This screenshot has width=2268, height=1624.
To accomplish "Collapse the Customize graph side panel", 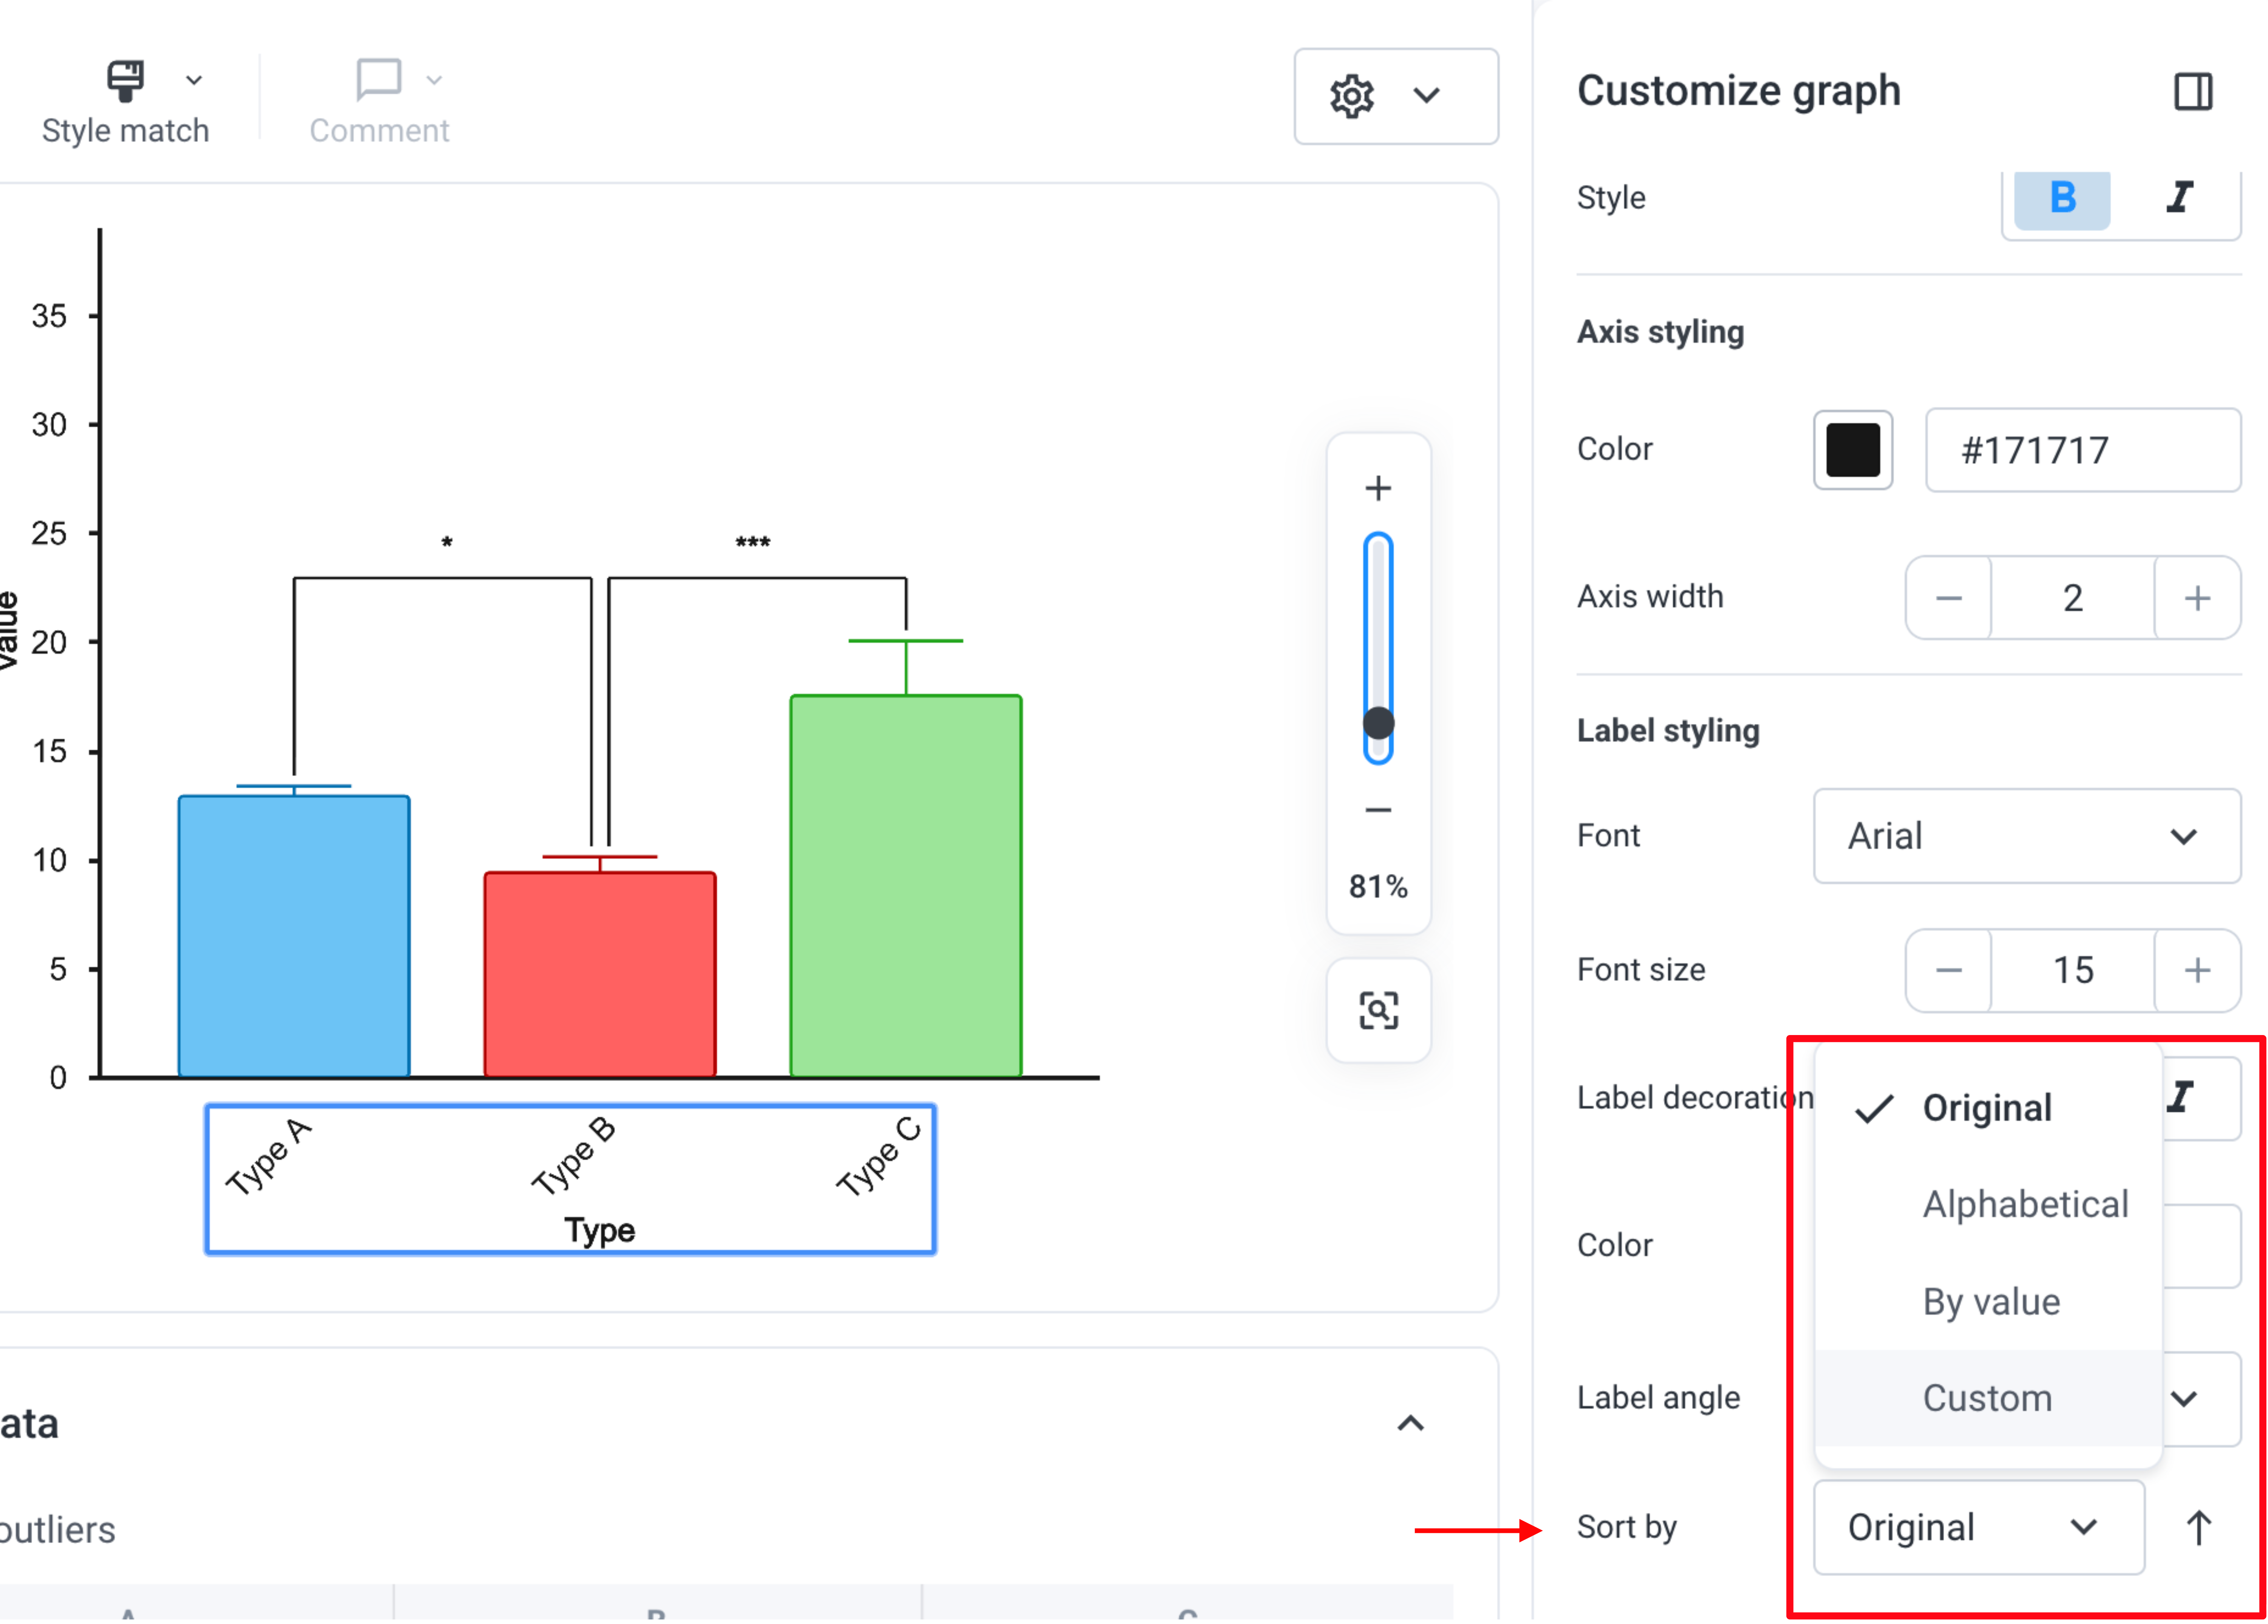I will point(2192,92).
